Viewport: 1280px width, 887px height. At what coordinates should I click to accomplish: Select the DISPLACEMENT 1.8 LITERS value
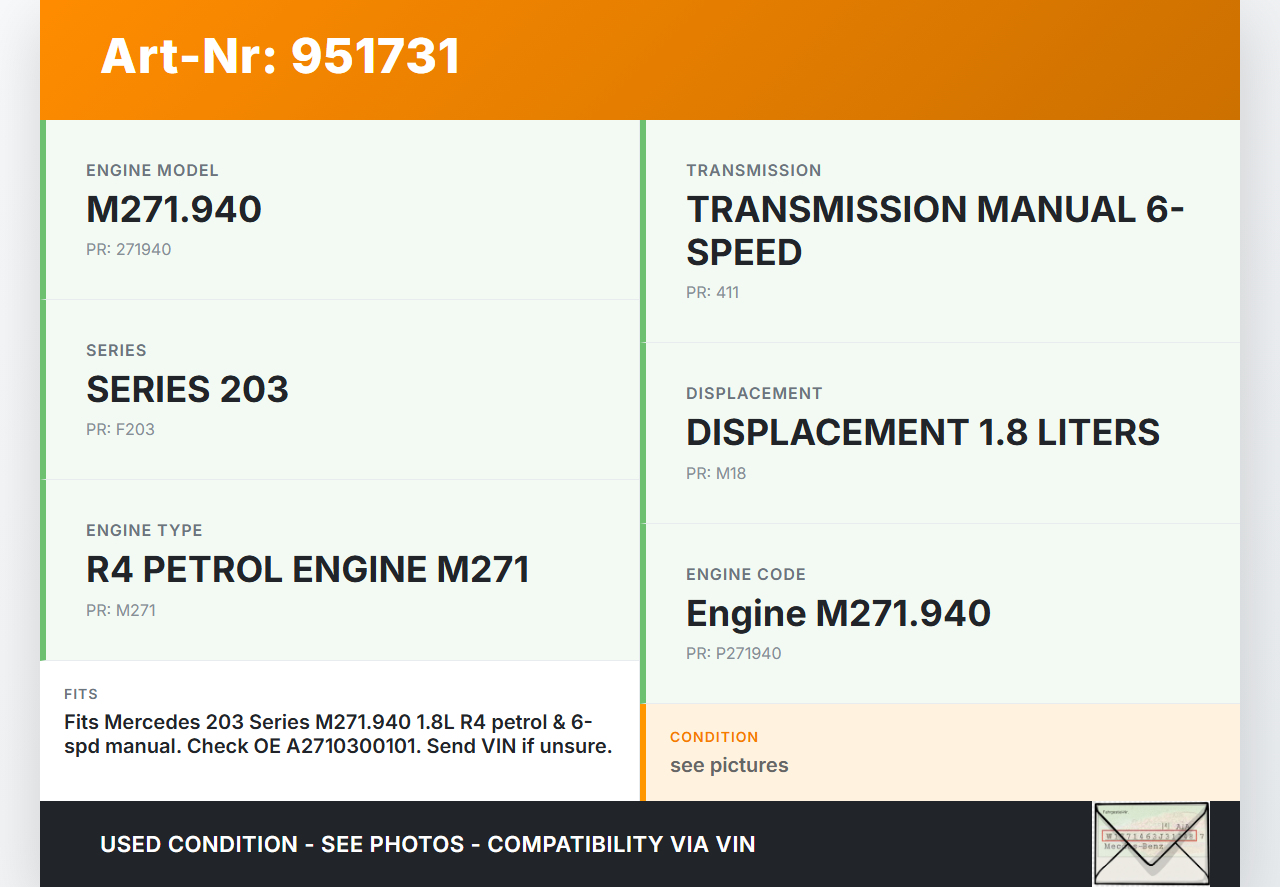922,432
